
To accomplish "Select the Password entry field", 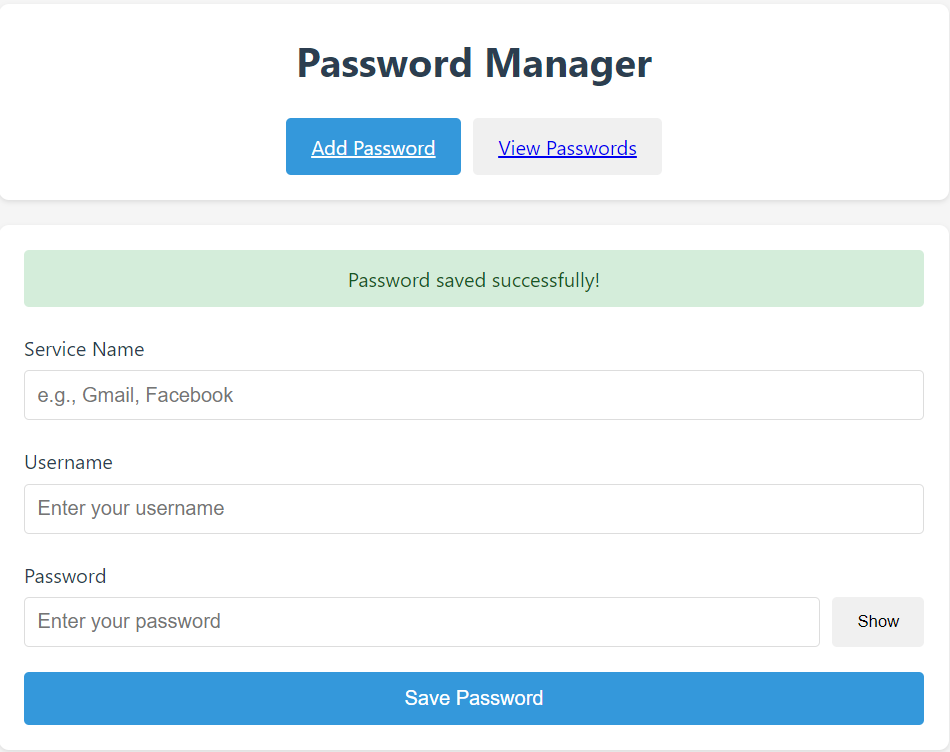I will (421, 621).
